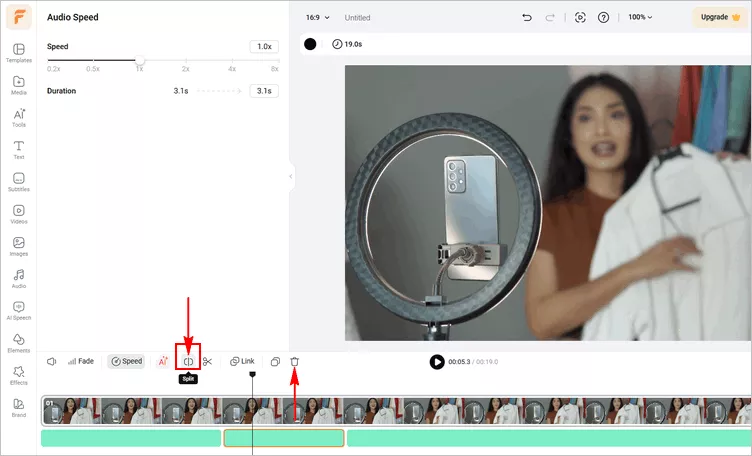Click the Split tool icon

pos(188,362)
